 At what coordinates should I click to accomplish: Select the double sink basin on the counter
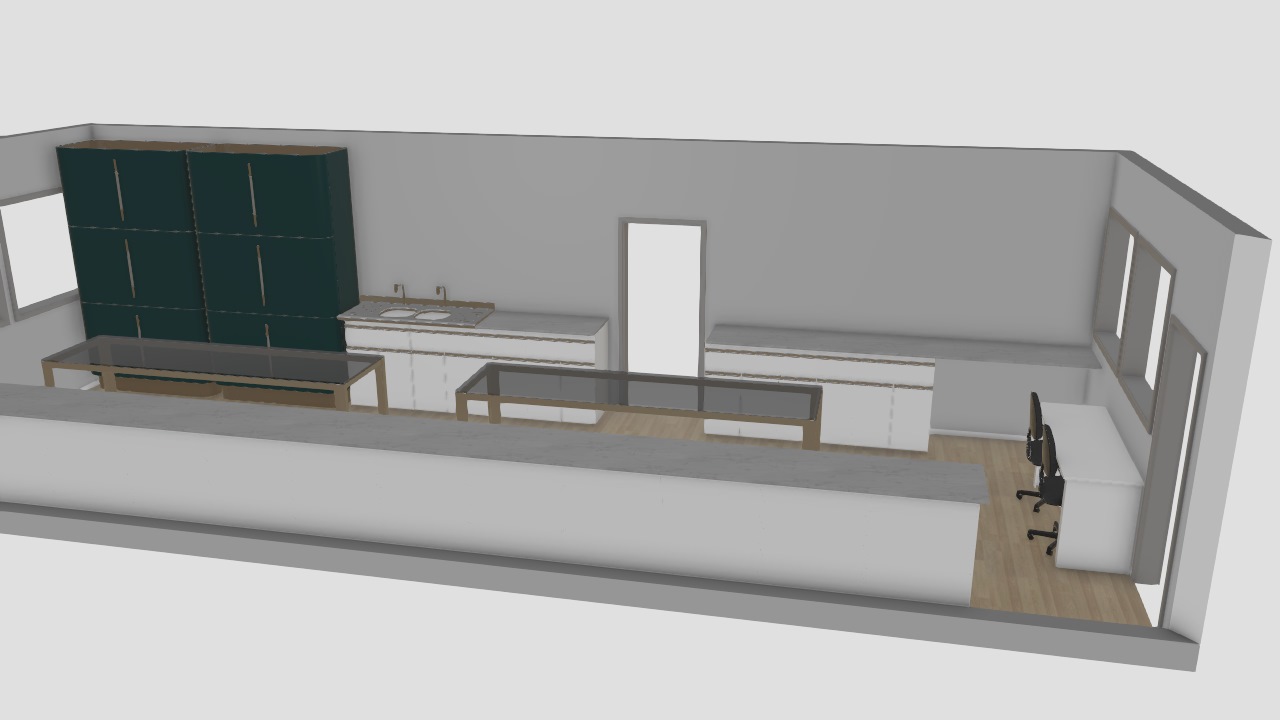click(415, 315)
